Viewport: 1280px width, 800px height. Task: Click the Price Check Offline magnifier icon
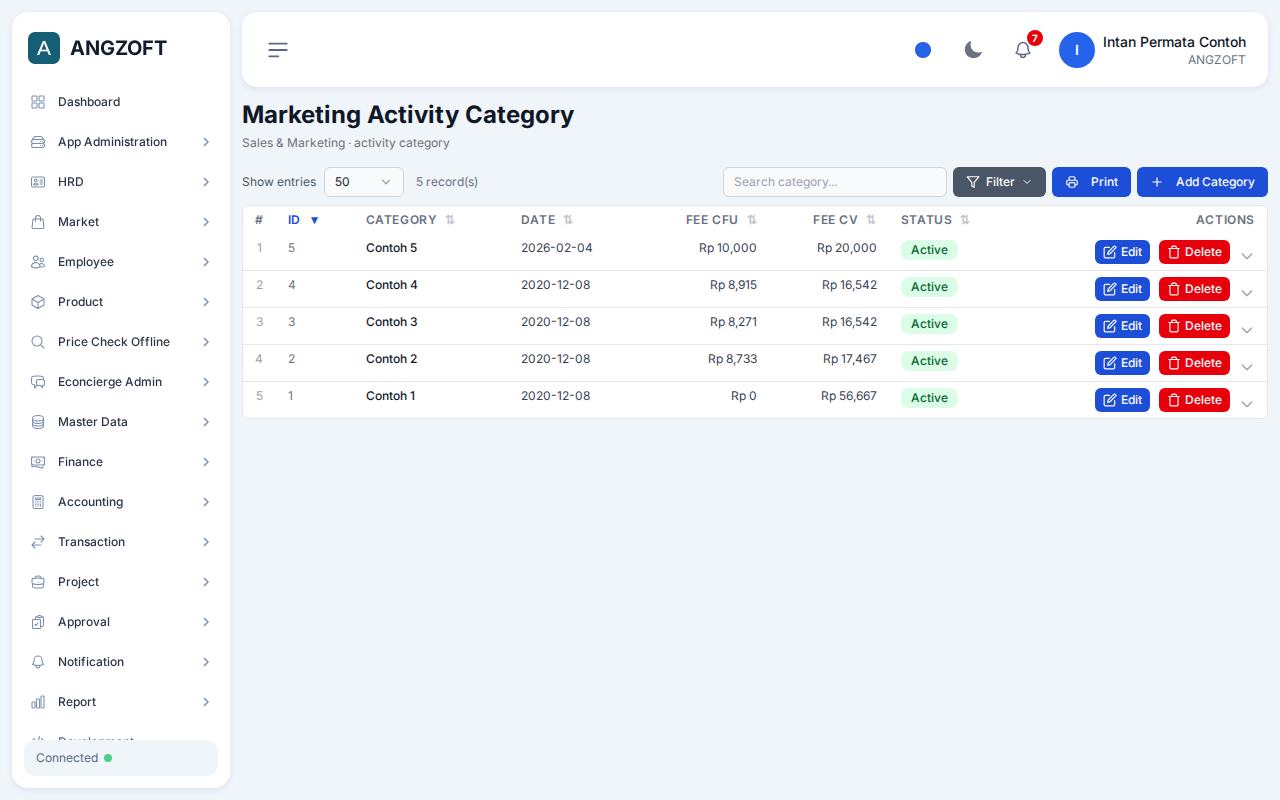pos(38,342)
